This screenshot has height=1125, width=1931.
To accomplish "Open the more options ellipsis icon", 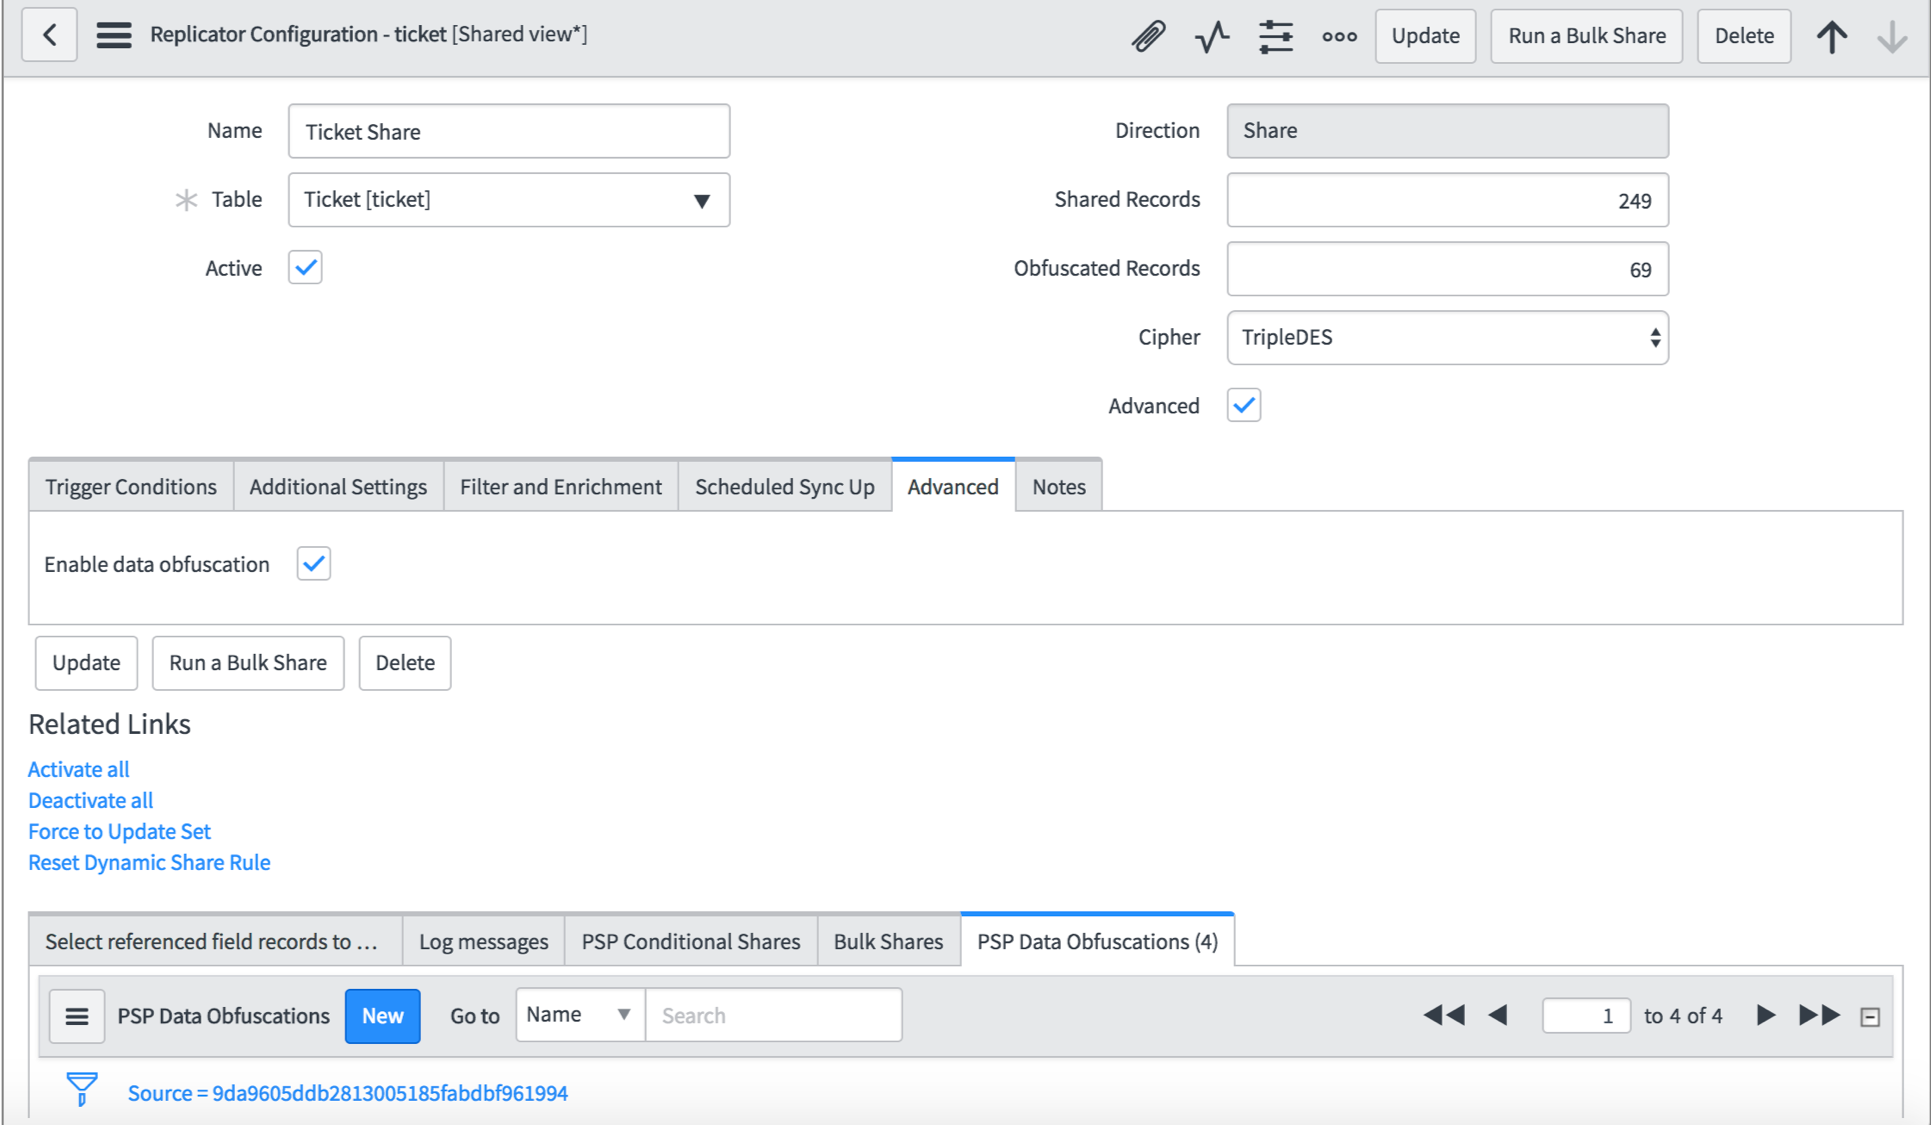I will (x=1339, y=36).
